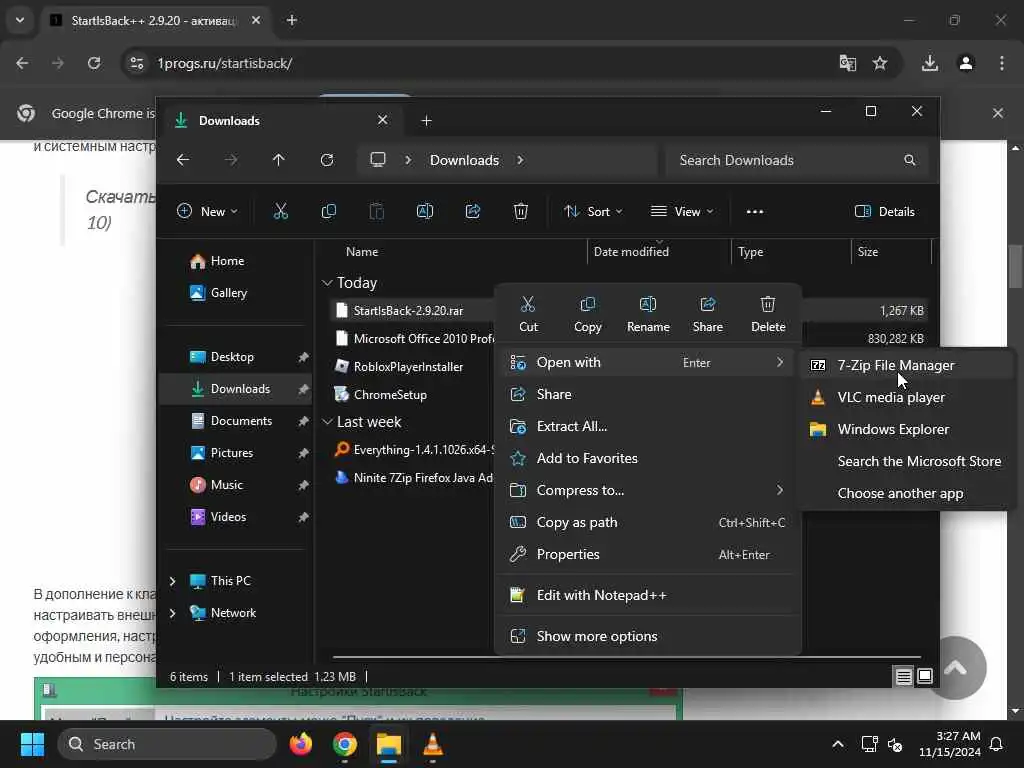This screenshot has height=768, width=1024.
Task: Expand This PC tree node
Action: pos(173,581)
